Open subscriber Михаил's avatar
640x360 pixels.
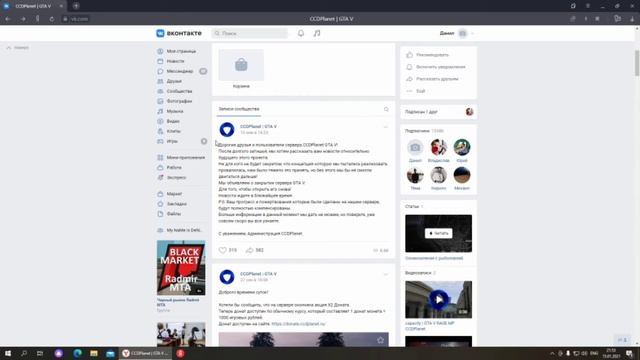(x=462, y=175)
